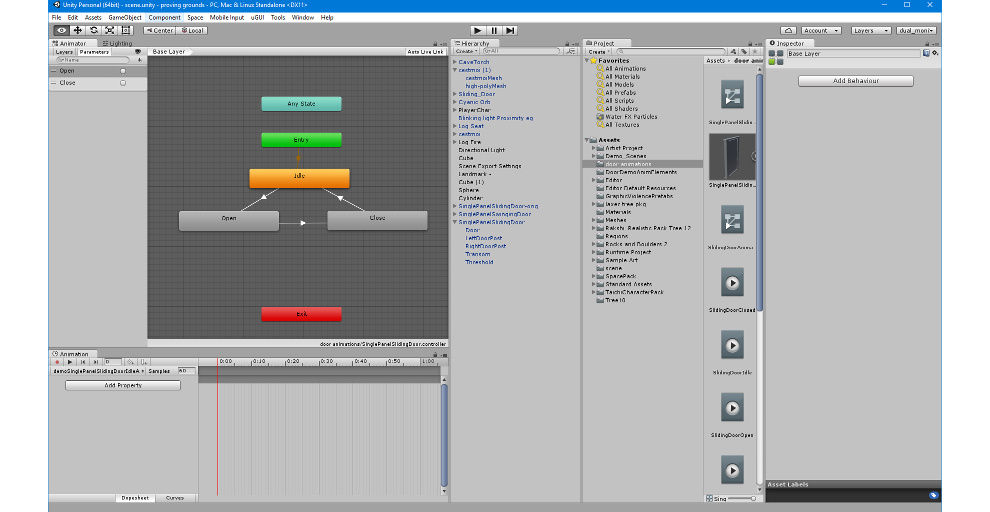The width and height of the screenshot is (990, 512).
Task: Select the SlidingDoorClosed animation clip icon
Action: point(732,283)
